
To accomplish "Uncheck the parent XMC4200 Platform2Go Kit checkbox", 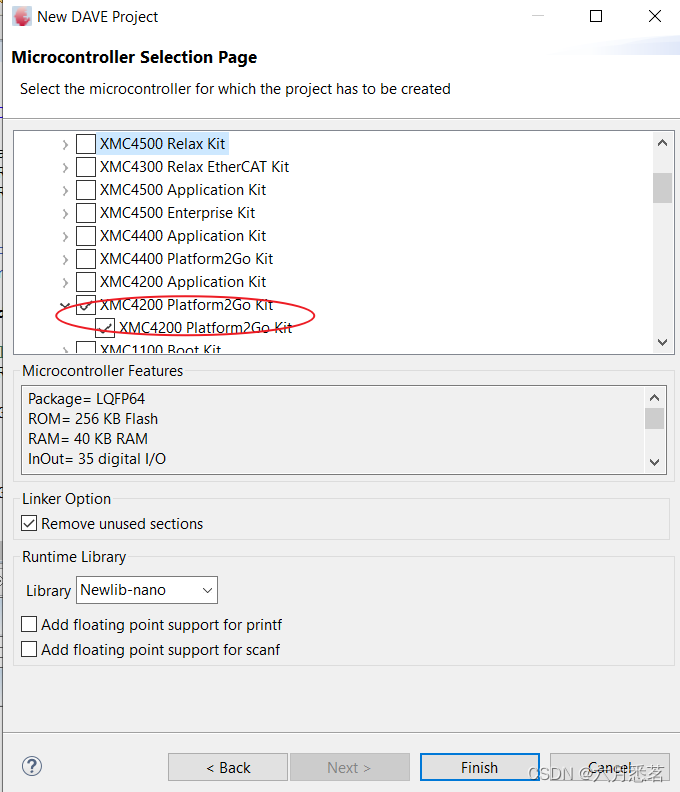I will point(86,305).
